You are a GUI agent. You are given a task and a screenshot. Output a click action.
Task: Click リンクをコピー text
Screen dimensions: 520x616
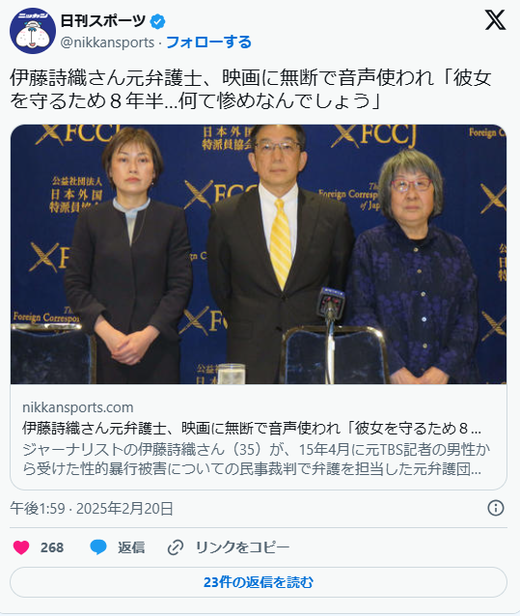pyautogui.click(x=242, y=547)
